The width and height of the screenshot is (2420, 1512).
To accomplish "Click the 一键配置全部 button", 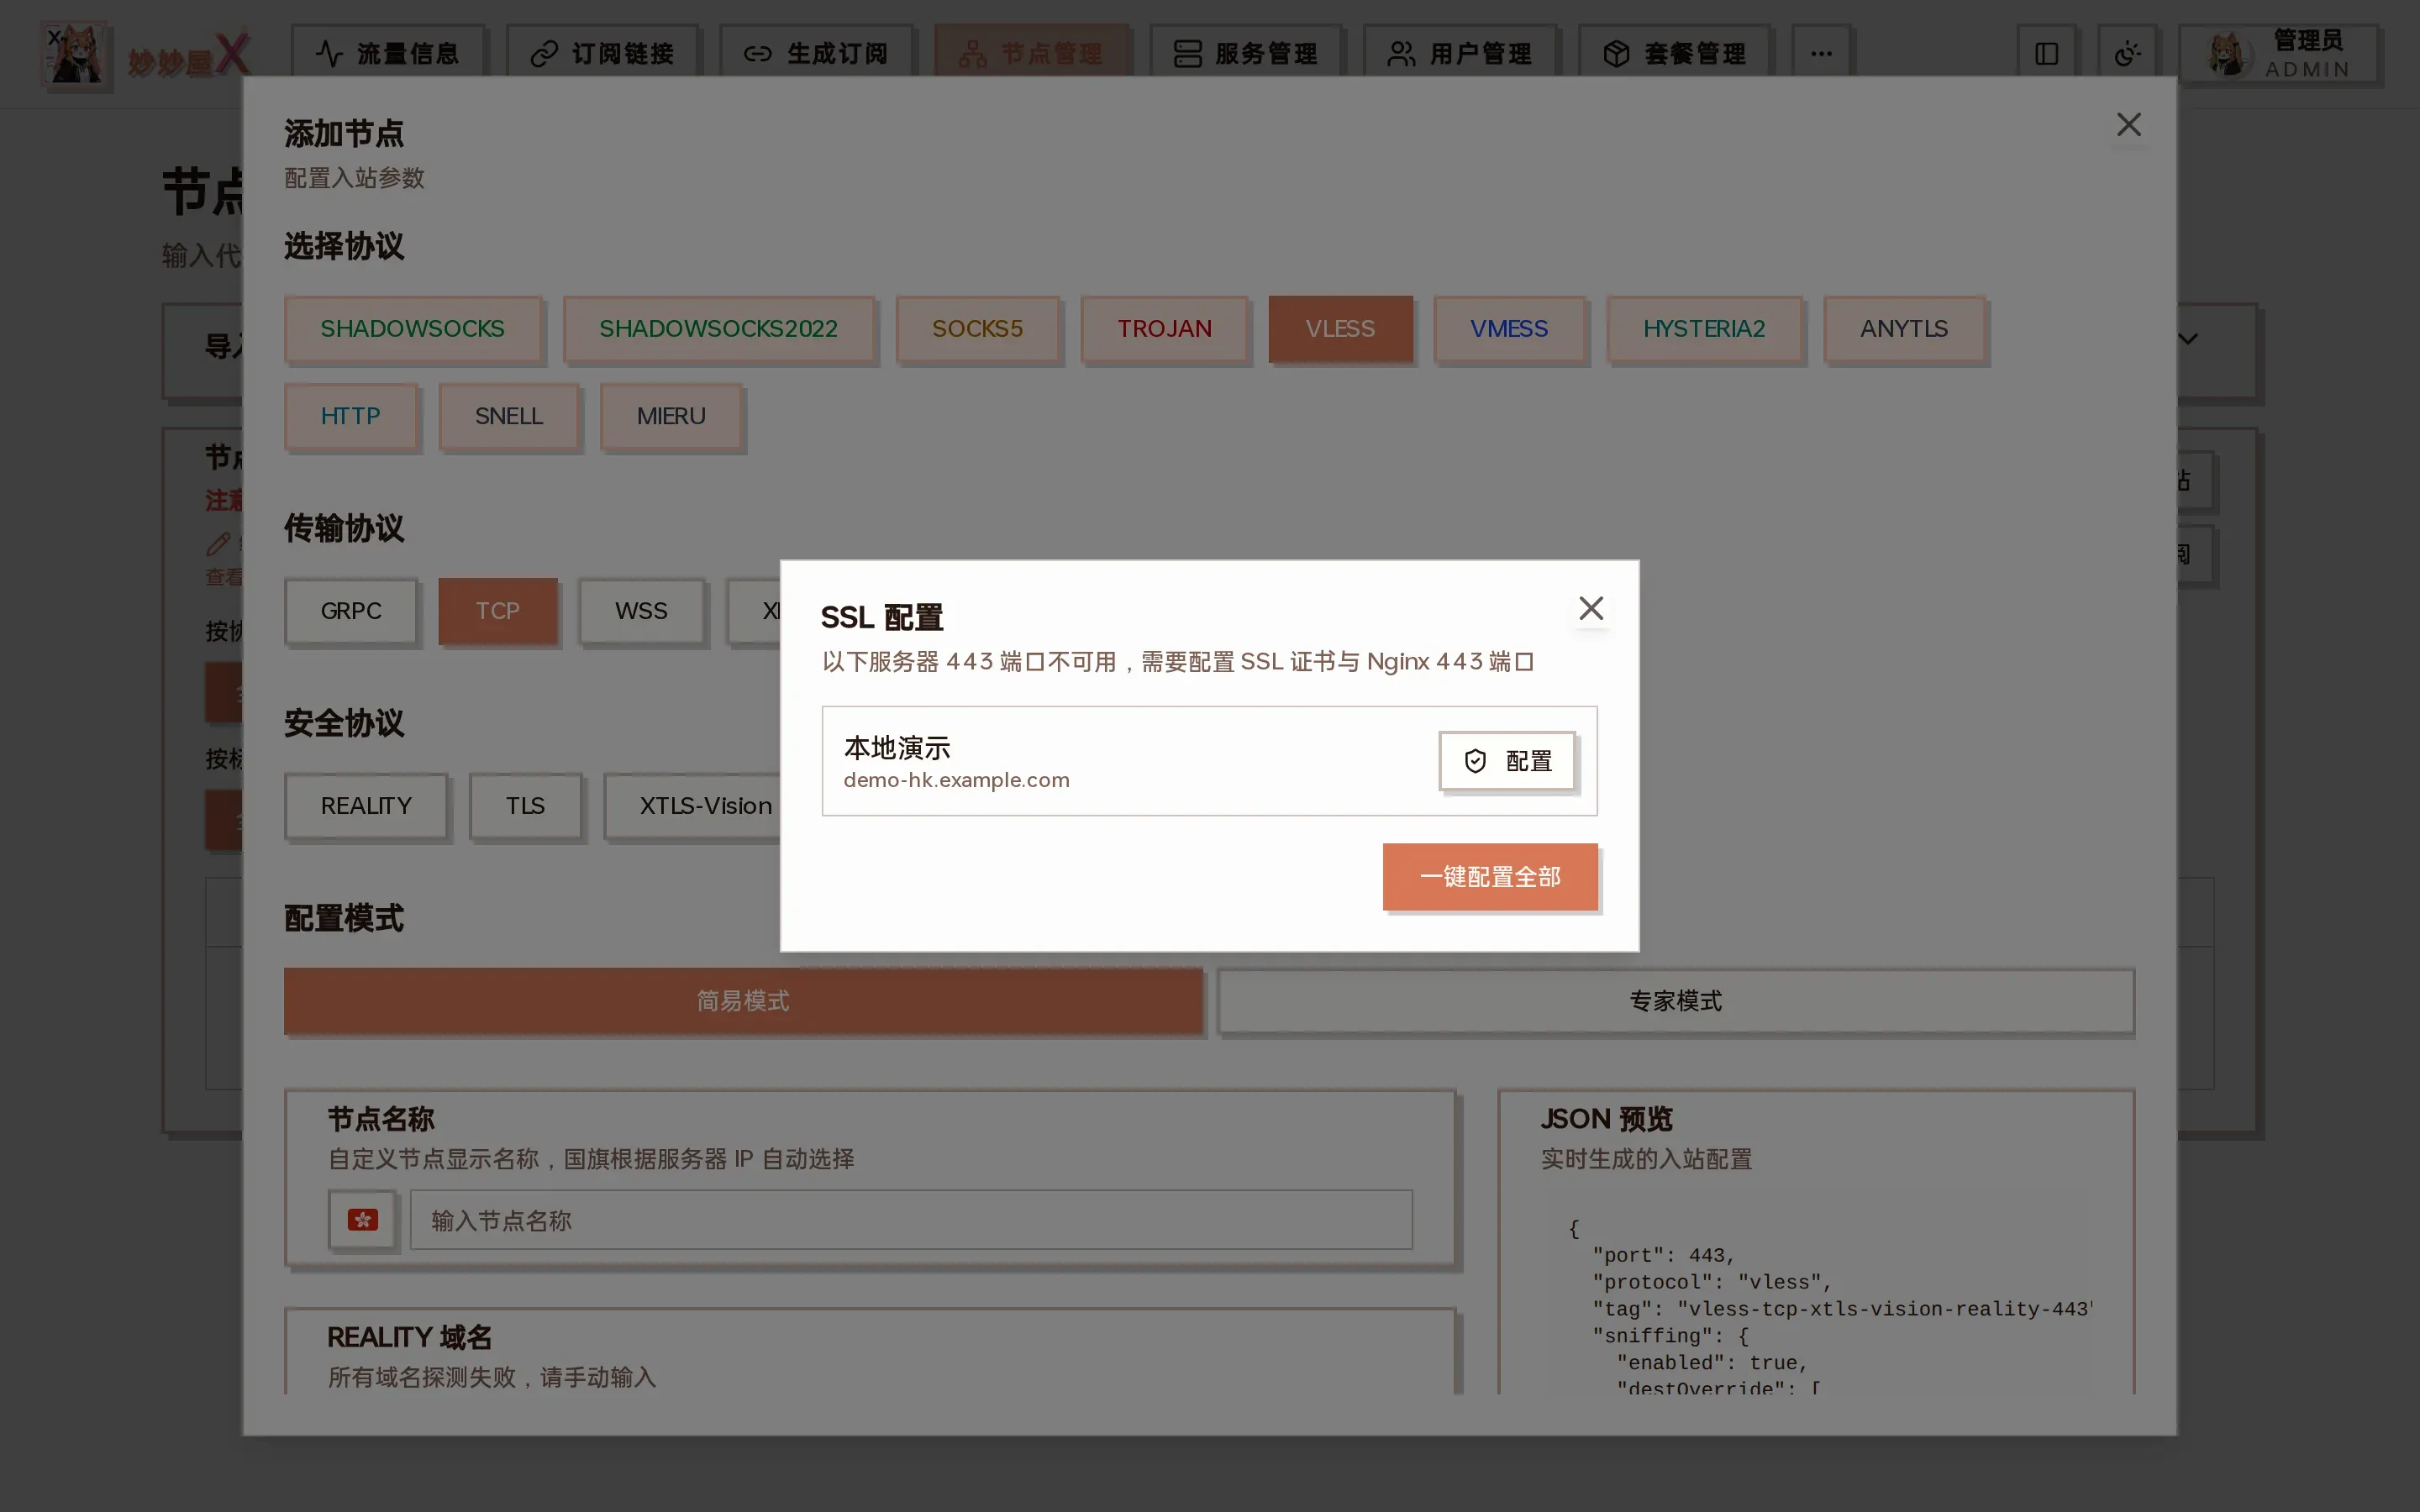I will click(1490, 877).
